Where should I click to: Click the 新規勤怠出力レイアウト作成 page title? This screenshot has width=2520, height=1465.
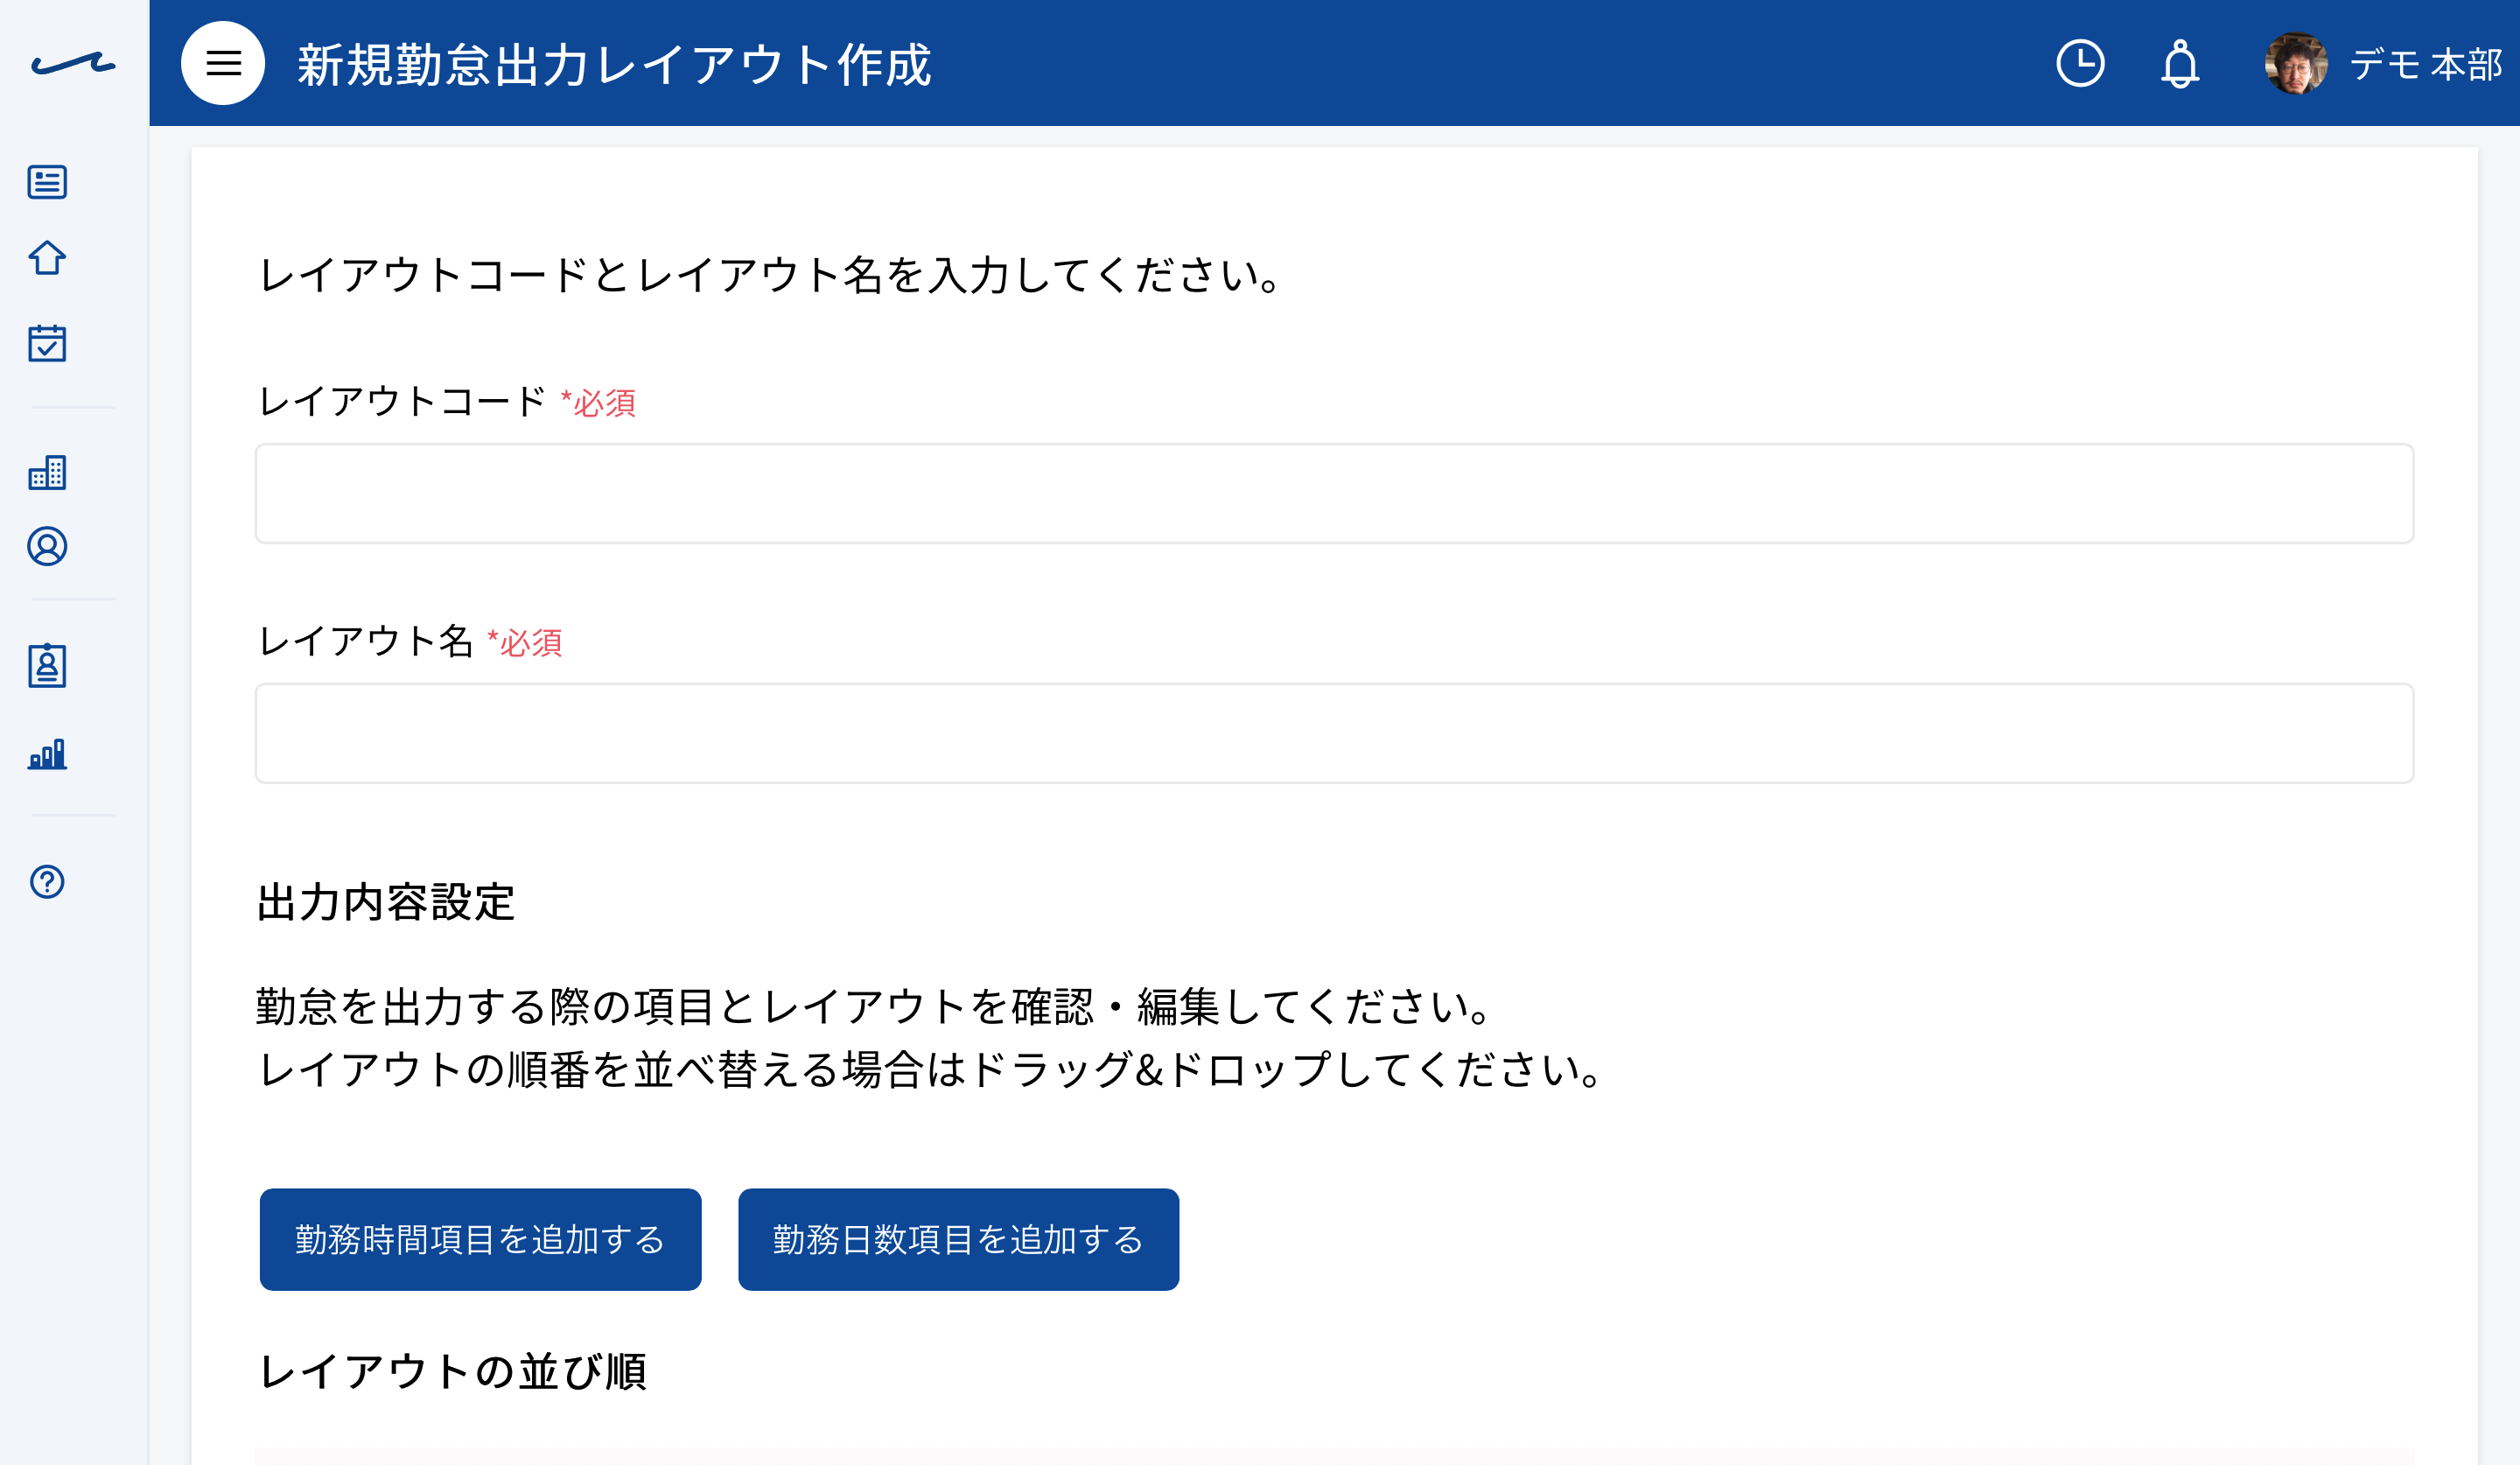(x=614, y=65)
